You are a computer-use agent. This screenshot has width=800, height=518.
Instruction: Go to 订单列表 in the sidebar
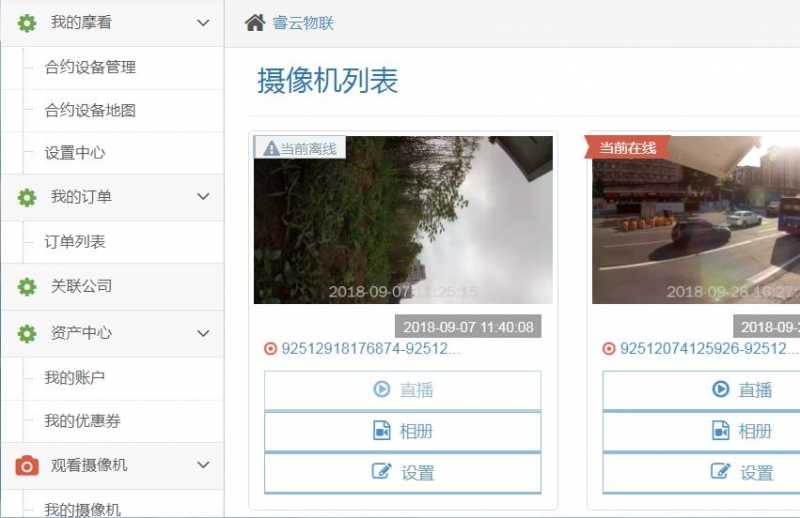click(x=75, y=242)
